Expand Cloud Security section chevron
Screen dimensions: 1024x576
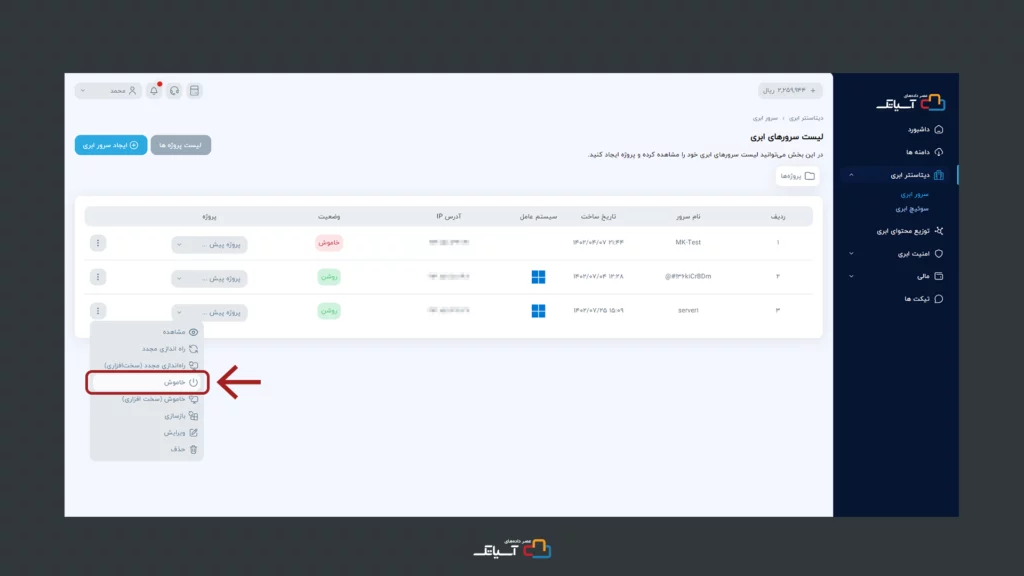tap(851, 253)
